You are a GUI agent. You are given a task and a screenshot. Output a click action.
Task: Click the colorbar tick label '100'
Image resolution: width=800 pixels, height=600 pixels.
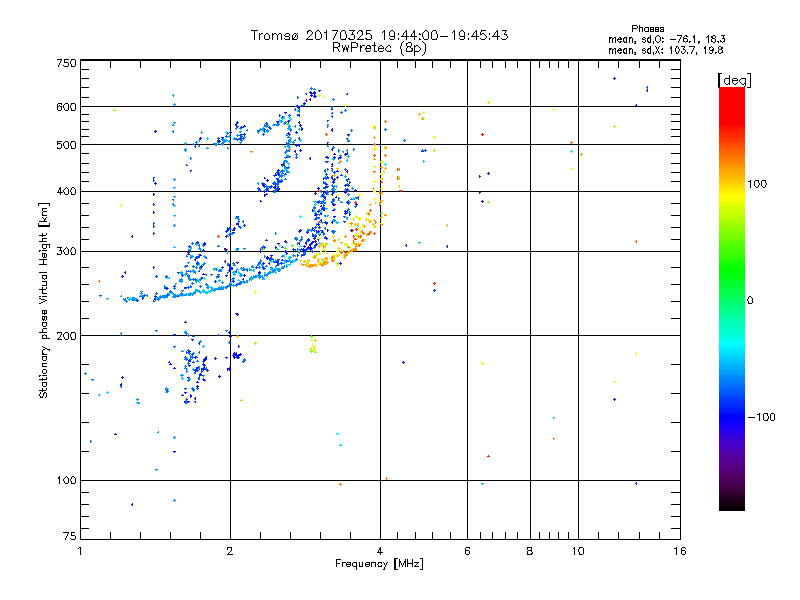pyautogui.click(x=757, y=184)
